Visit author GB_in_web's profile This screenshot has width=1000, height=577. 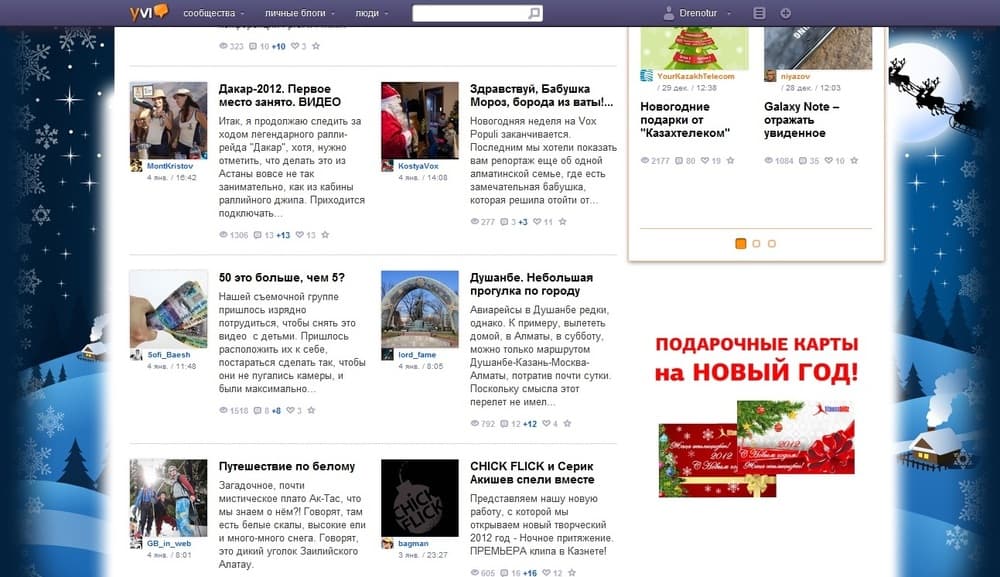tap(169, 543)
